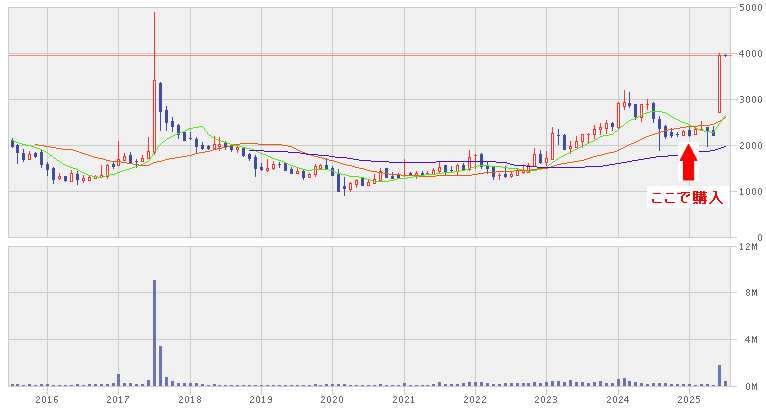Click the 2000 price axis label

tap(751, 145)
